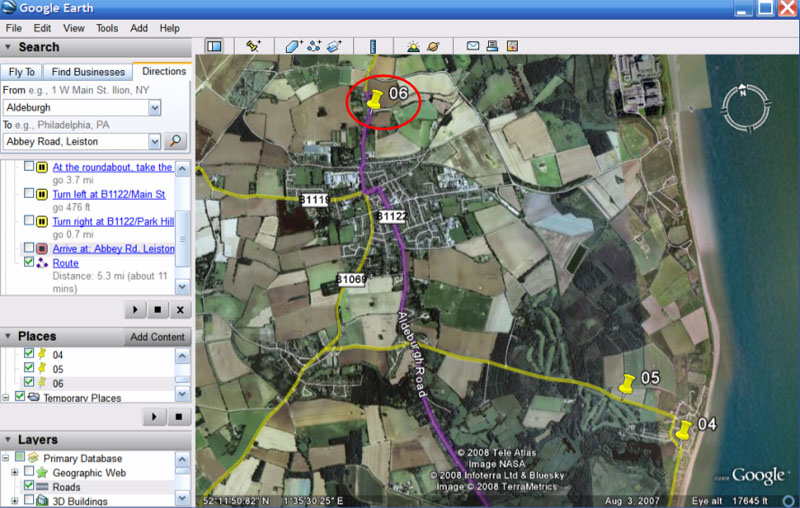Add a path from the toolbar
800x508 pixels.
pos(314,46)
